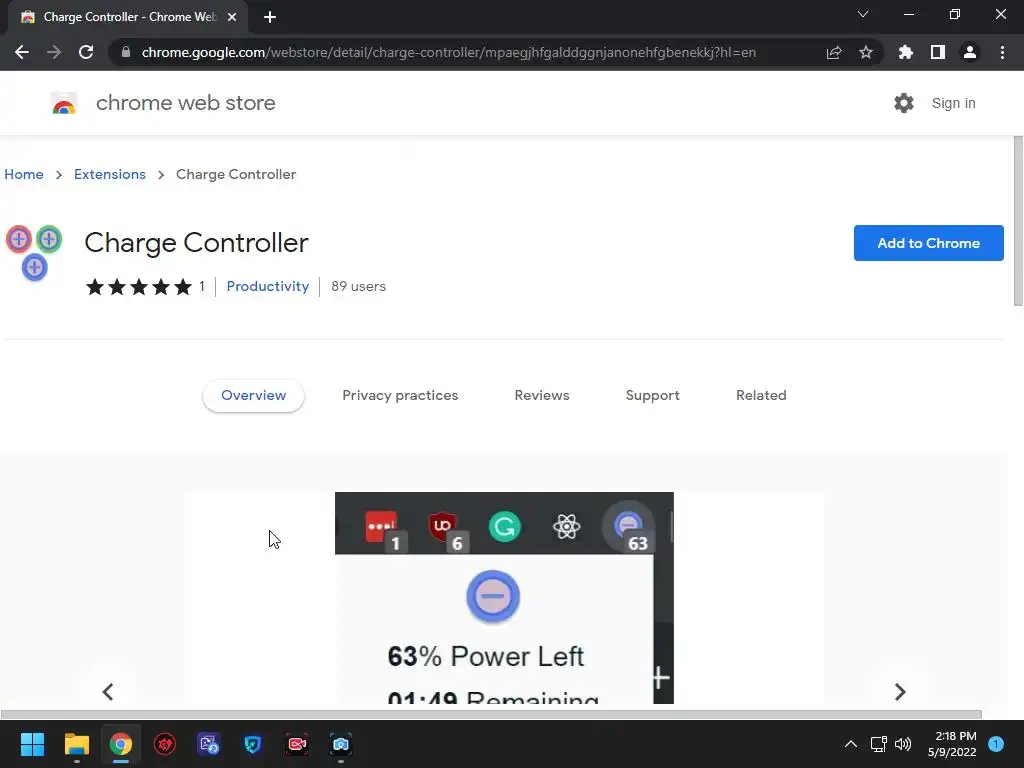1024x768 pixels.
Task: View site security lock info
Action: click(126, 52)
